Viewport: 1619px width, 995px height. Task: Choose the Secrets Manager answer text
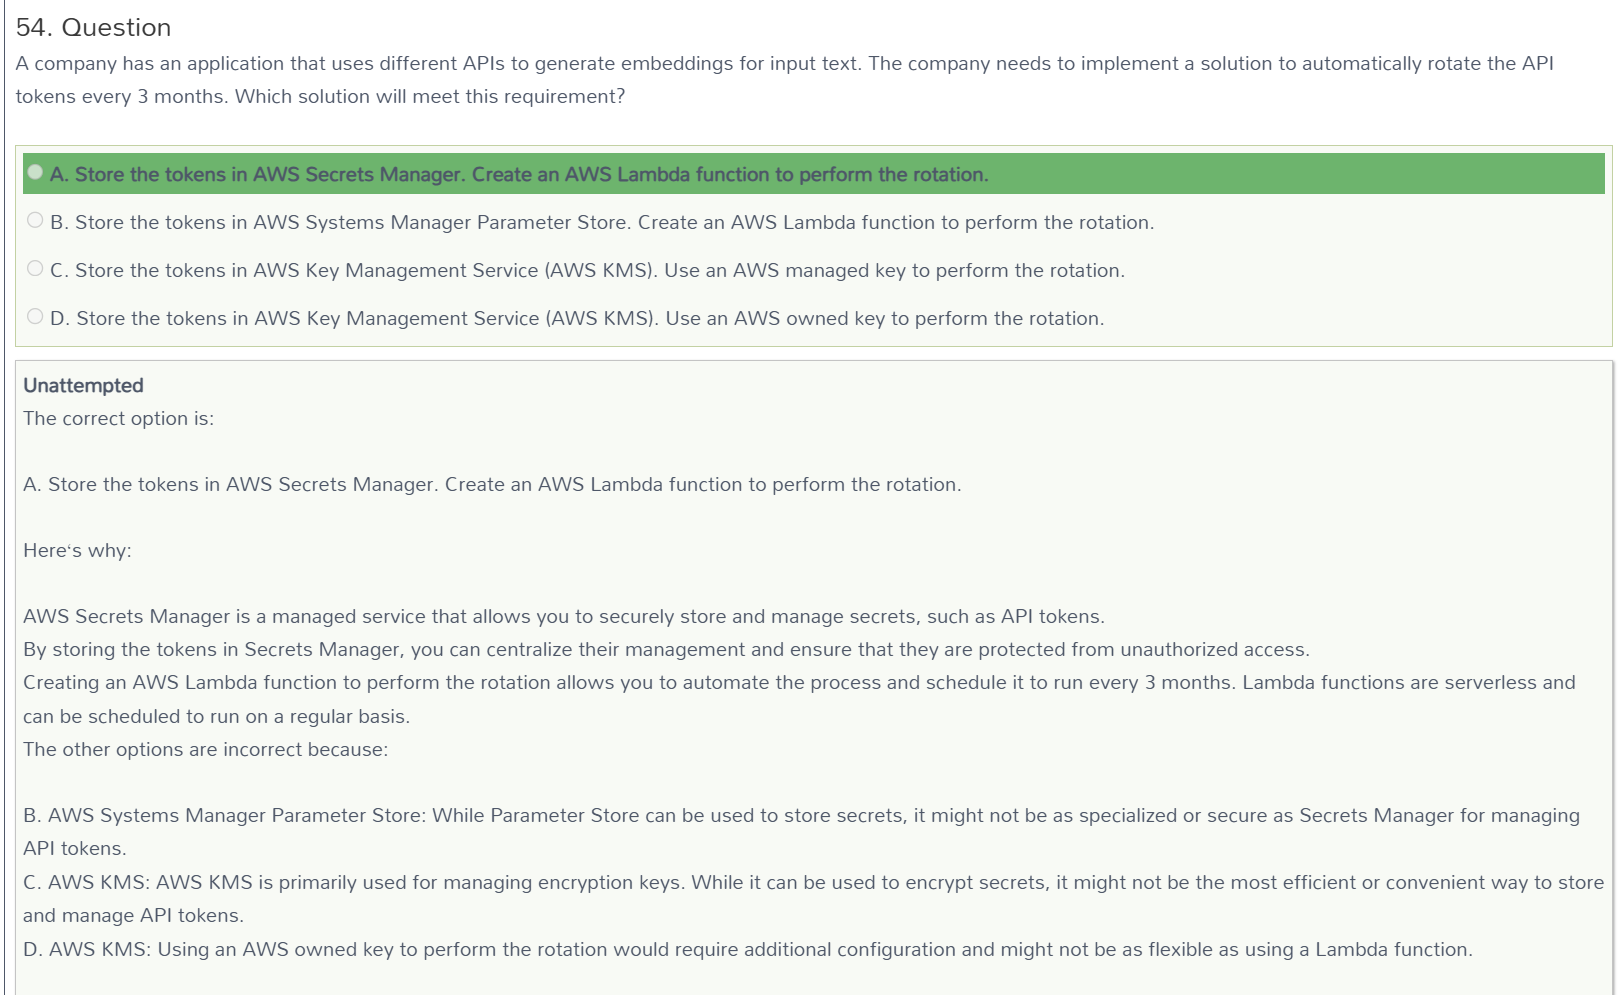point(519,174)
